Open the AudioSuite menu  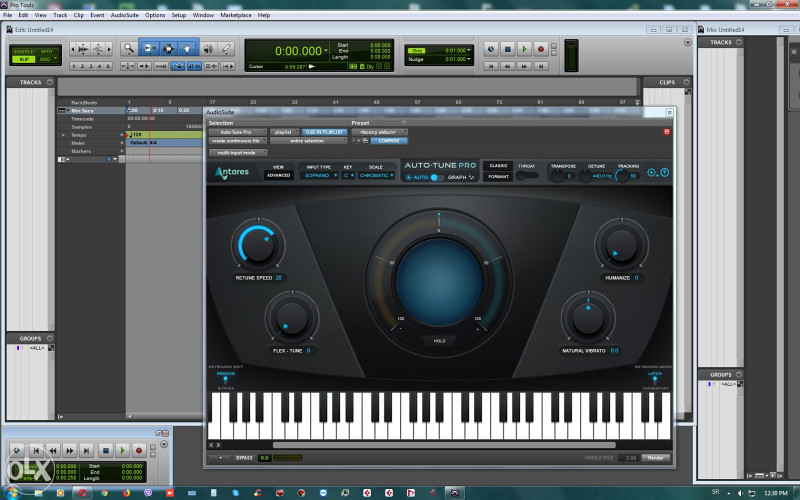coord(124,15)
